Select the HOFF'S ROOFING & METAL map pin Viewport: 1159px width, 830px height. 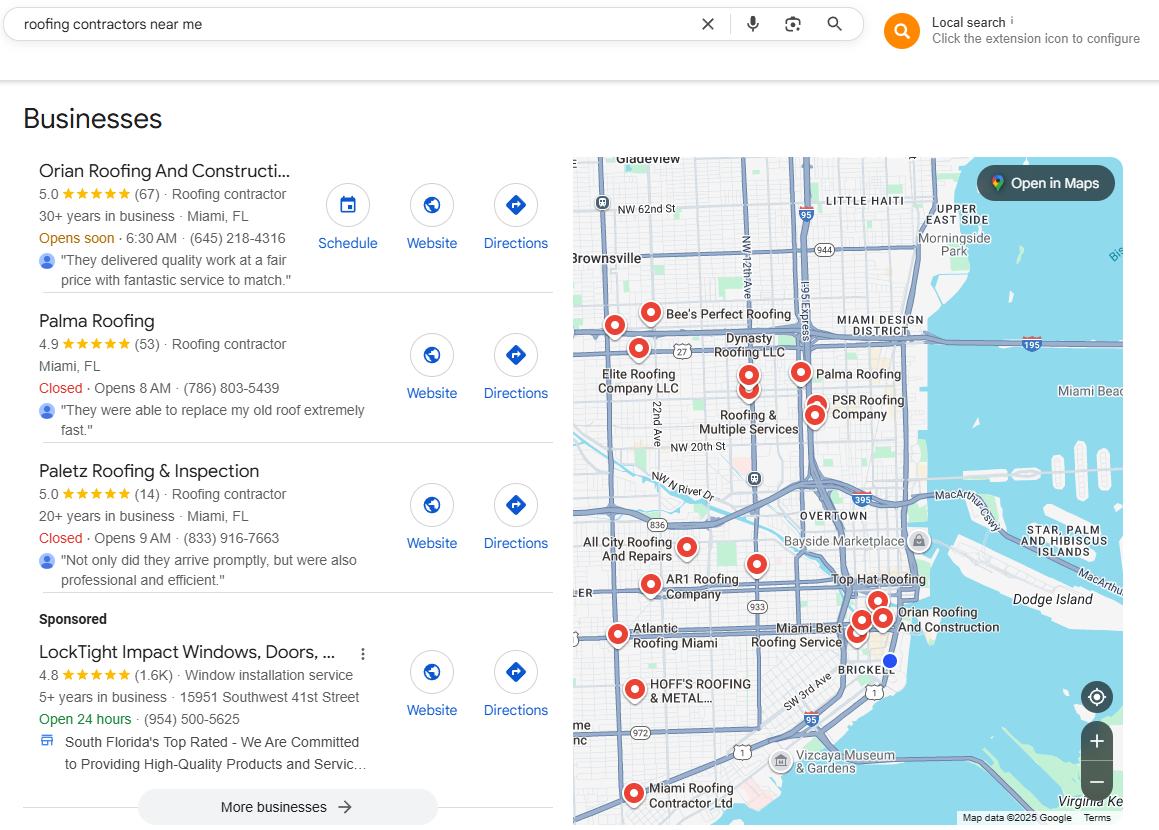[635, 690]
